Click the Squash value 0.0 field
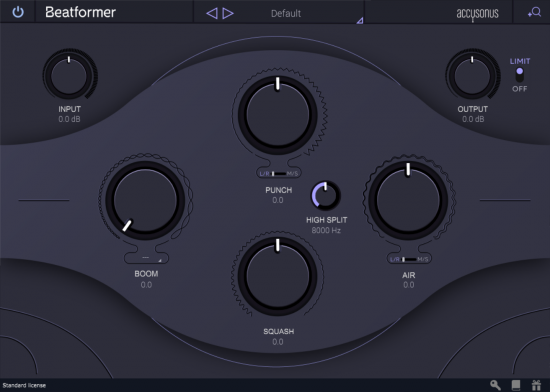 click(x=278, y=342)
